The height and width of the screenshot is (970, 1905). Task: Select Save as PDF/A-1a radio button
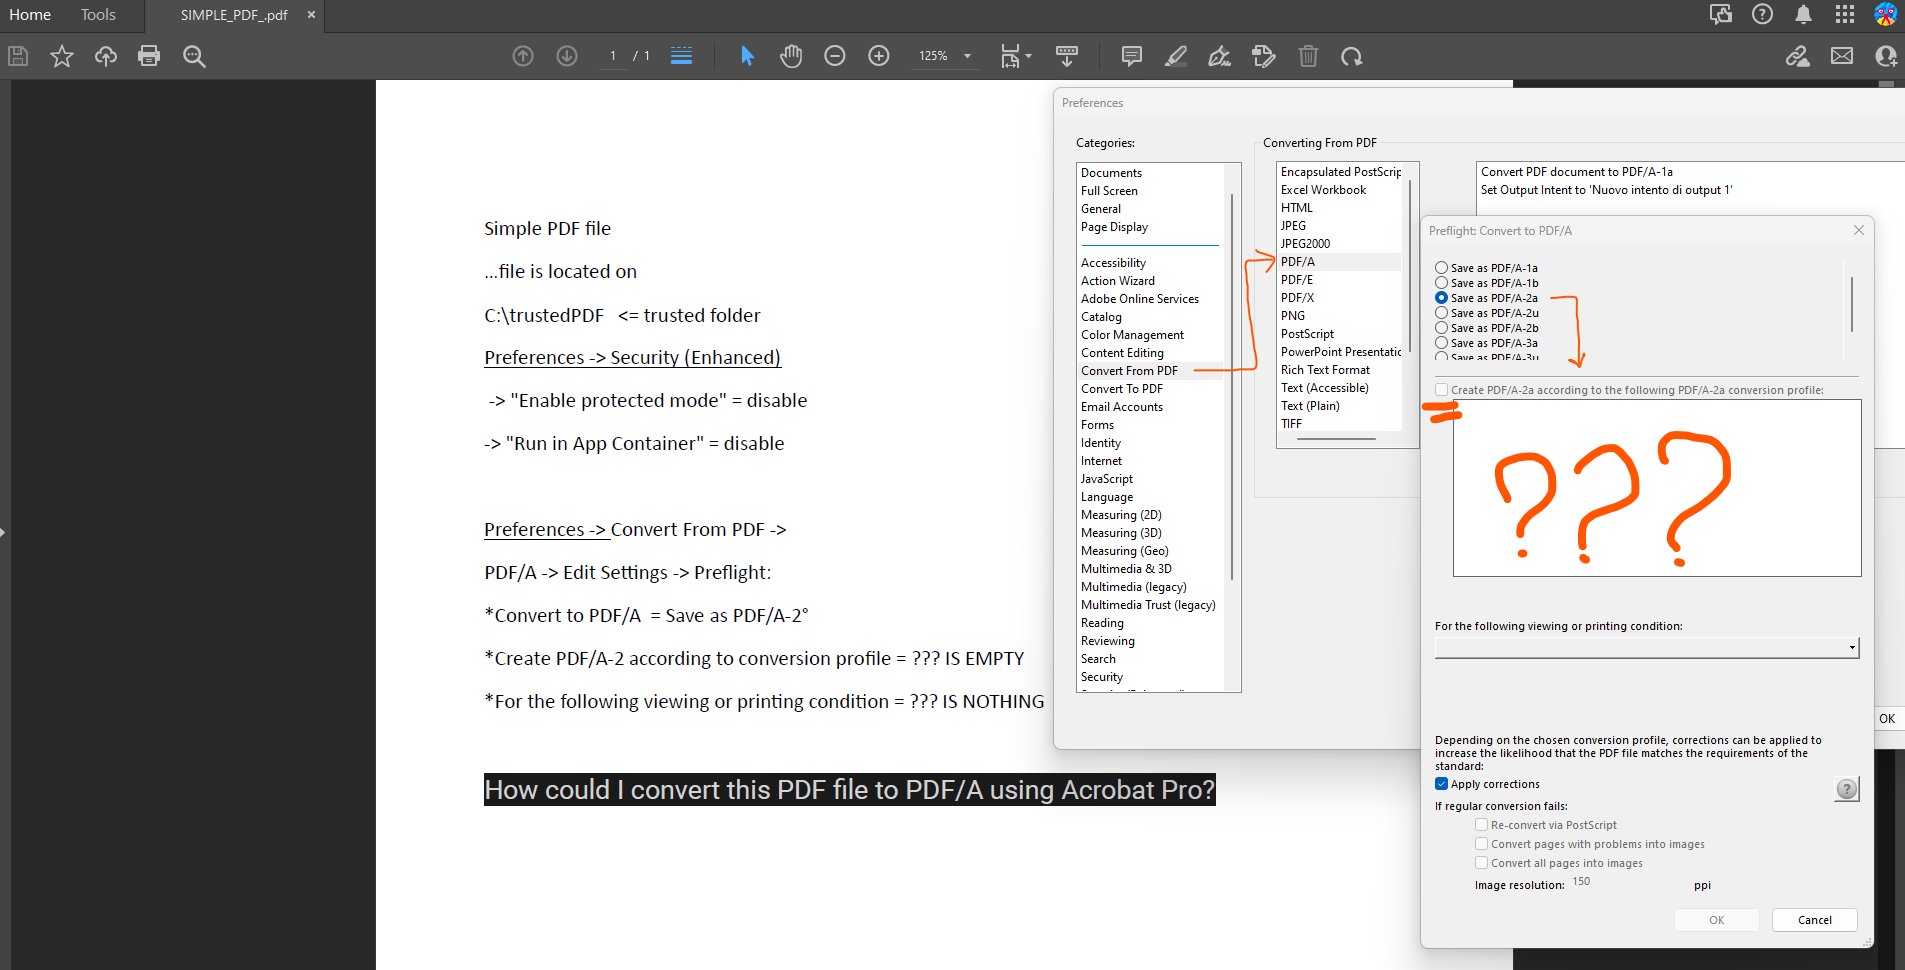[1441, 267]
